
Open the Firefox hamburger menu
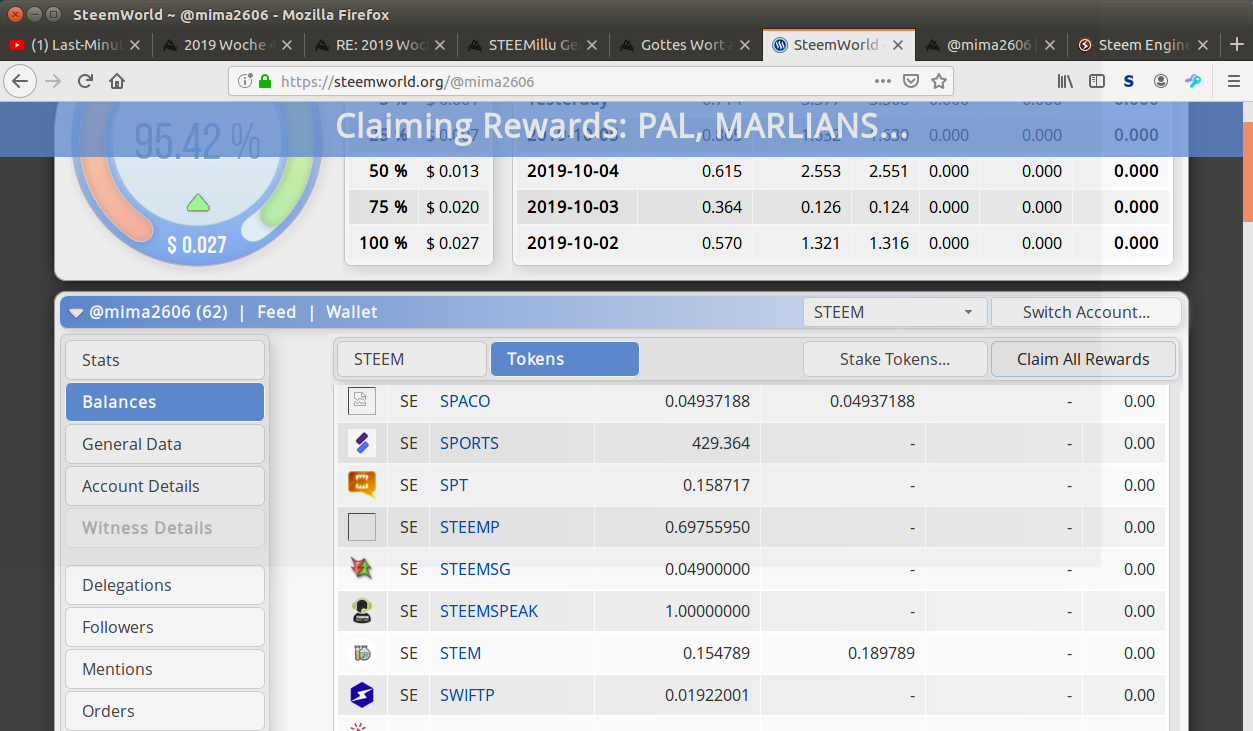tap(1233, 81)
